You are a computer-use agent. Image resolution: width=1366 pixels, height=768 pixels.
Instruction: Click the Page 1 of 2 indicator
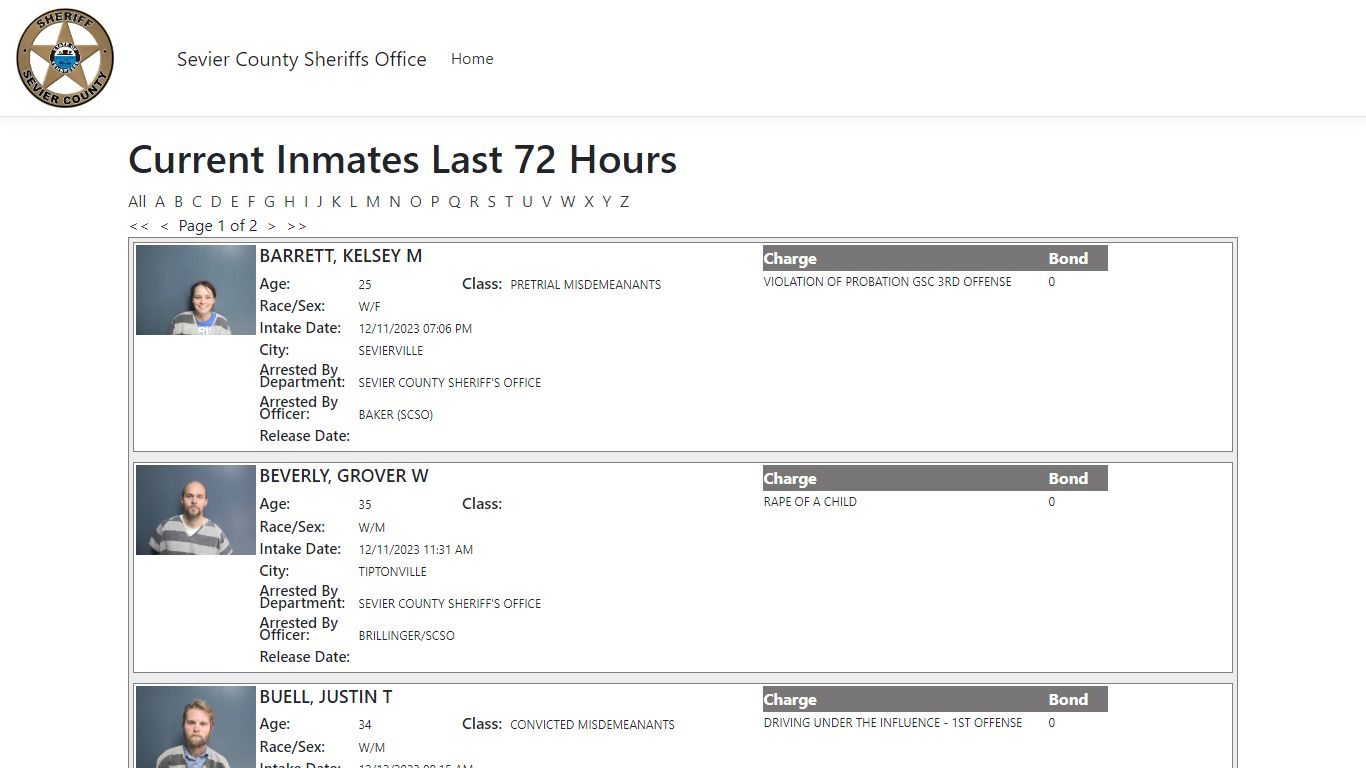pos(218,226)
